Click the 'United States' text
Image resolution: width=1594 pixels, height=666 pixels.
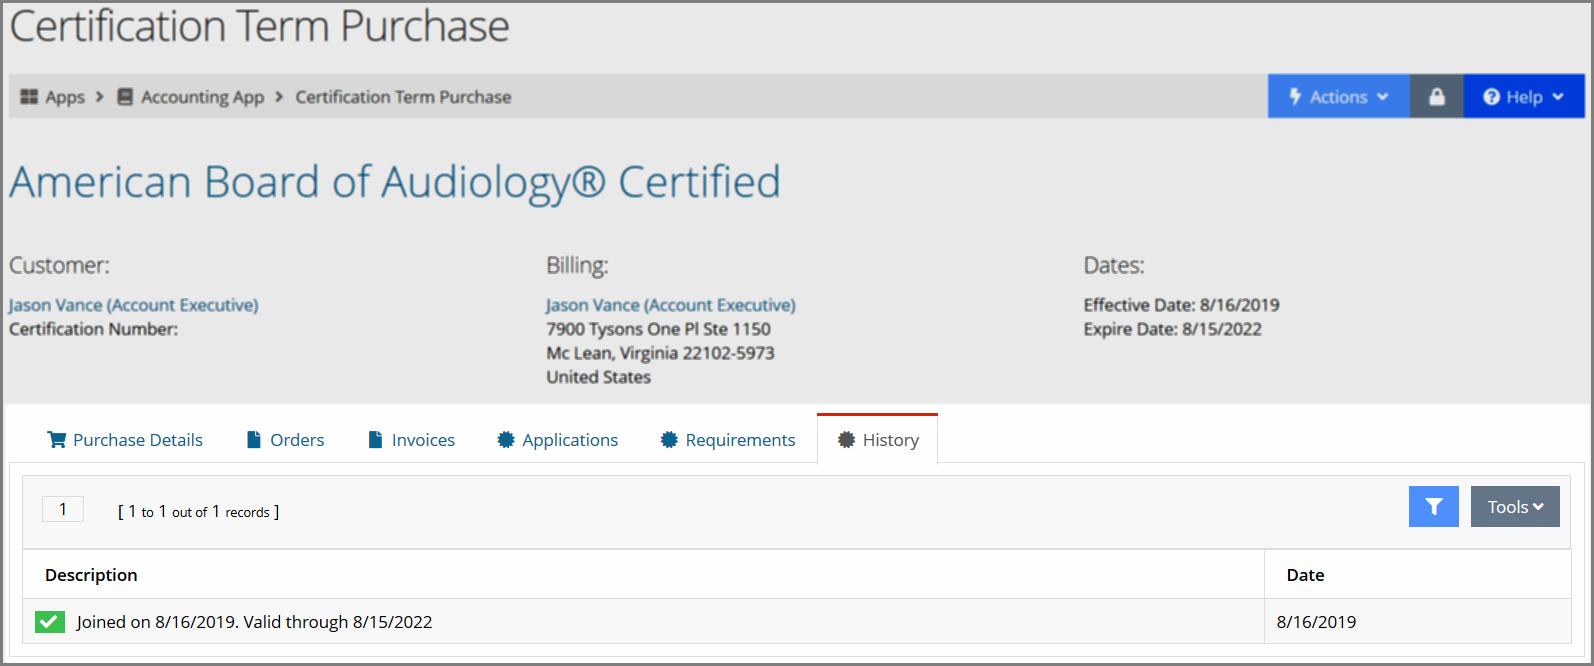598,377
